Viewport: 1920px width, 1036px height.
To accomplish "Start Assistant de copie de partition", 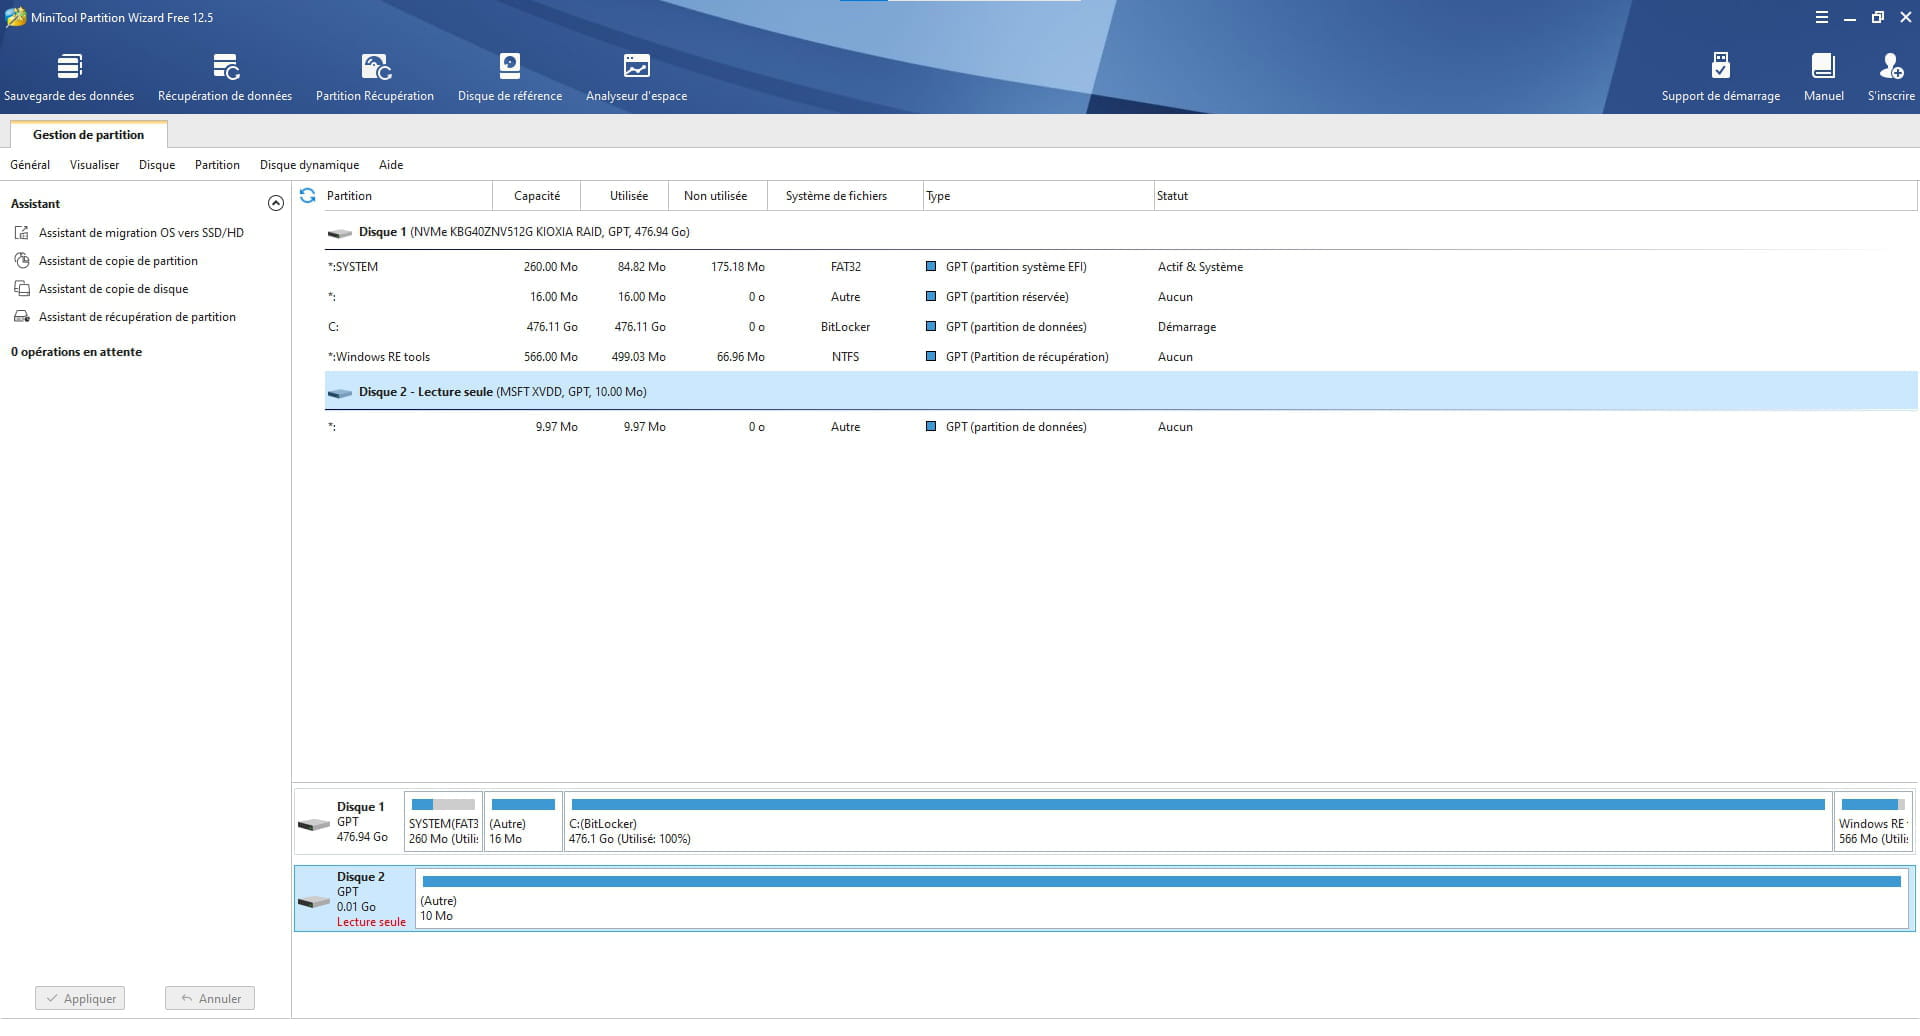I will coord(118,261).
